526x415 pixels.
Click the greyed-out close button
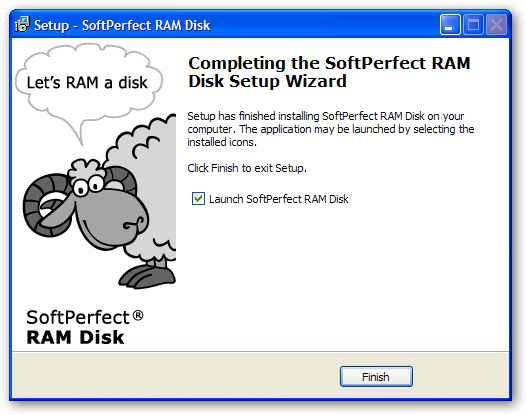(x=496, y=24)
